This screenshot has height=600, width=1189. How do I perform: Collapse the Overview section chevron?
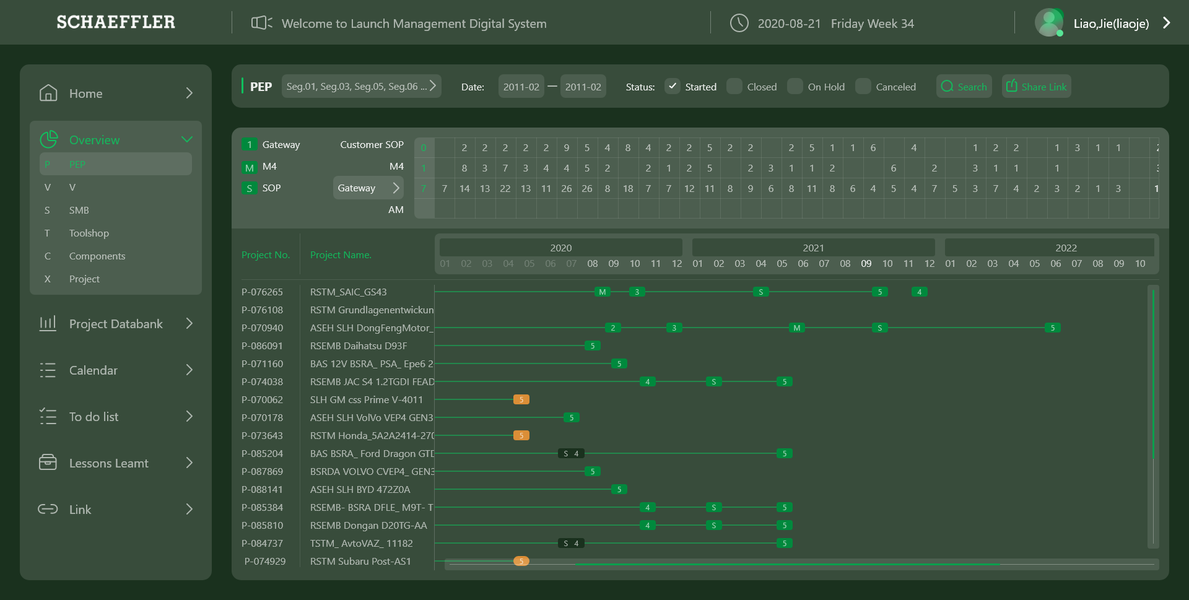(x=187, y=140)
